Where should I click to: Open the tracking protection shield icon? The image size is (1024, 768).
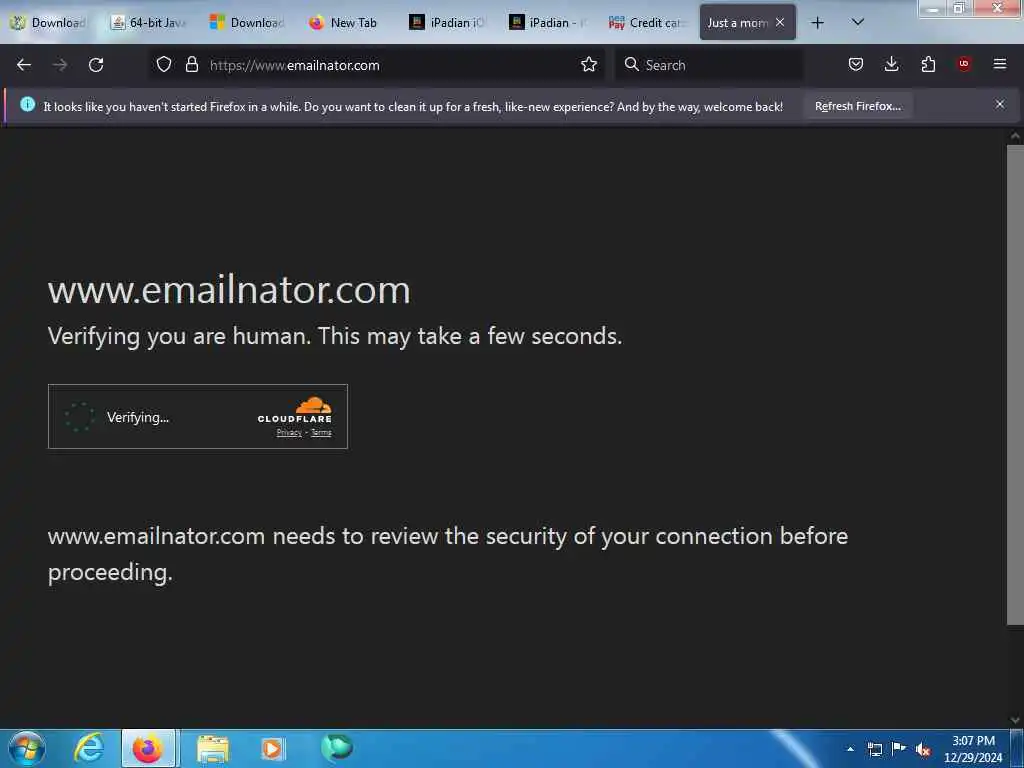[x=164, y=65]
